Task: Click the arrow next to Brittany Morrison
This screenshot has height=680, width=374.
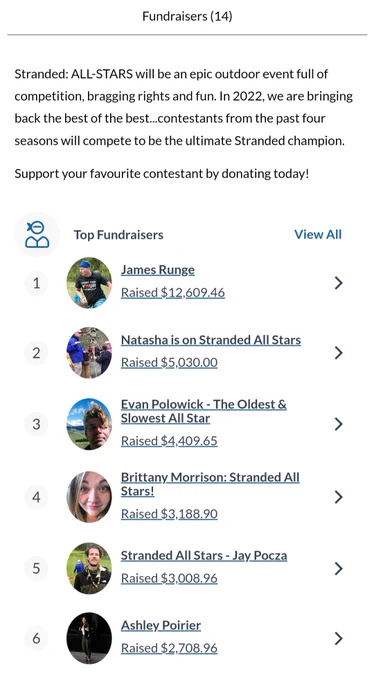Action: point(338,497)
